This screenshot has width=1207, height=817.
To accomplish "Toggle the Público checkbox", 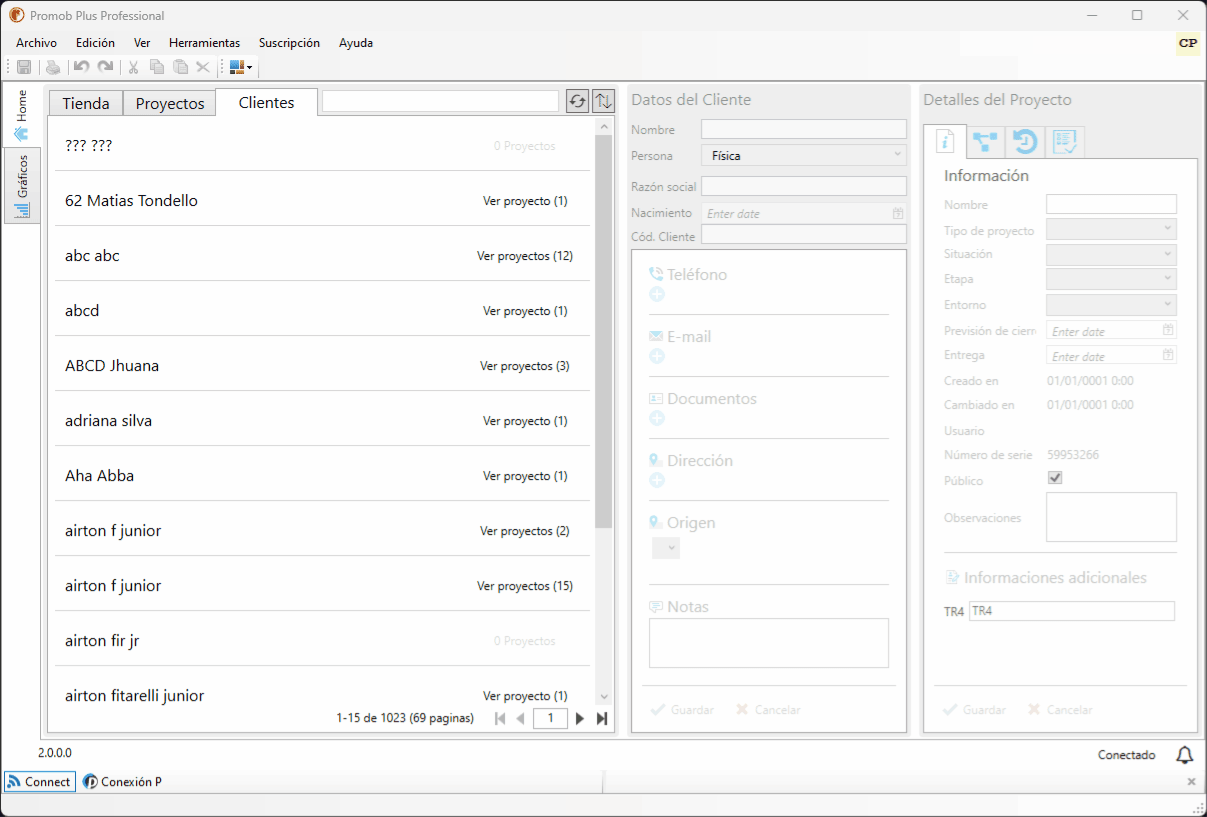I will pos(1054,478).
